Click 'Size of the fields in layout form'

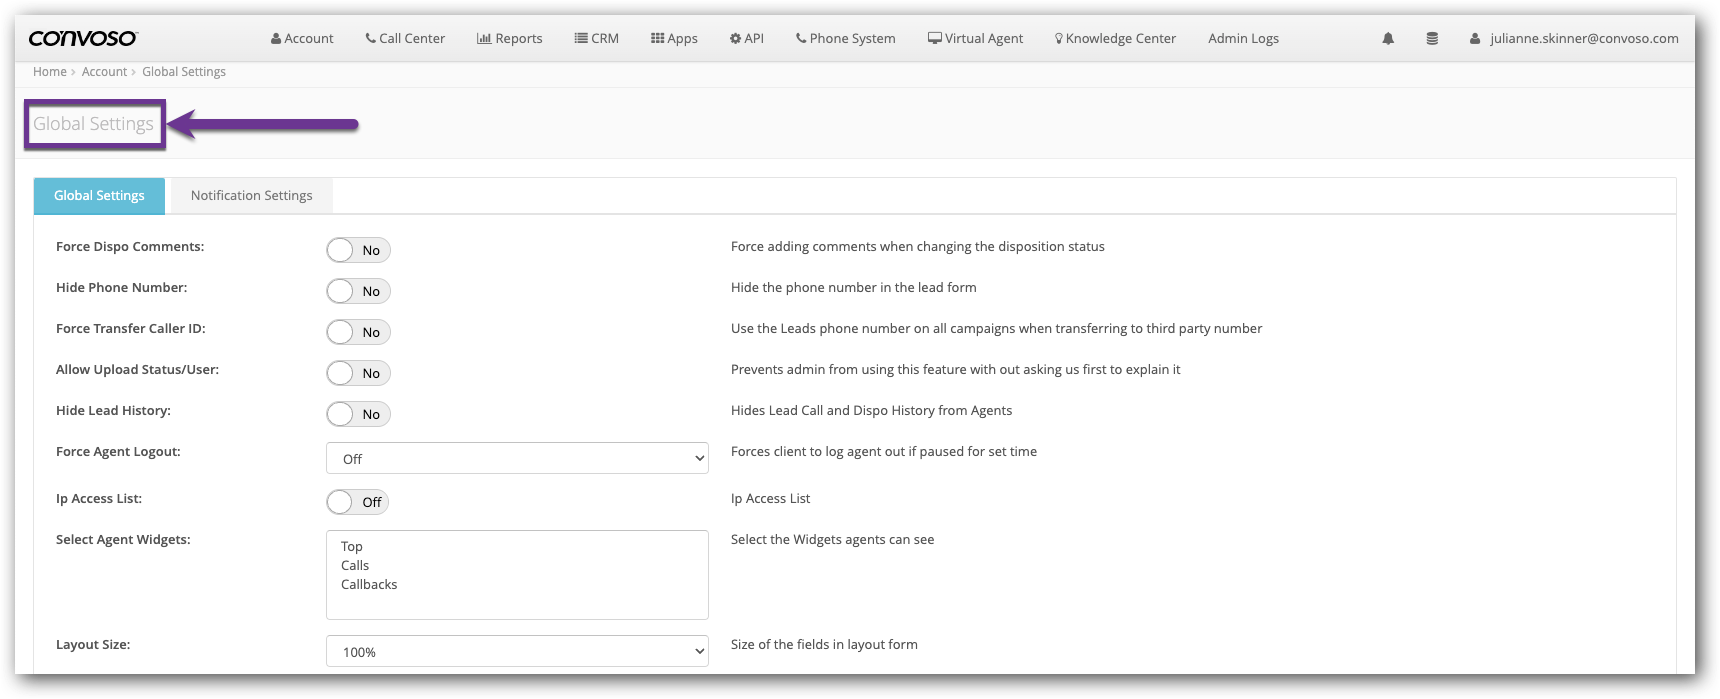[x=824, y=645]
